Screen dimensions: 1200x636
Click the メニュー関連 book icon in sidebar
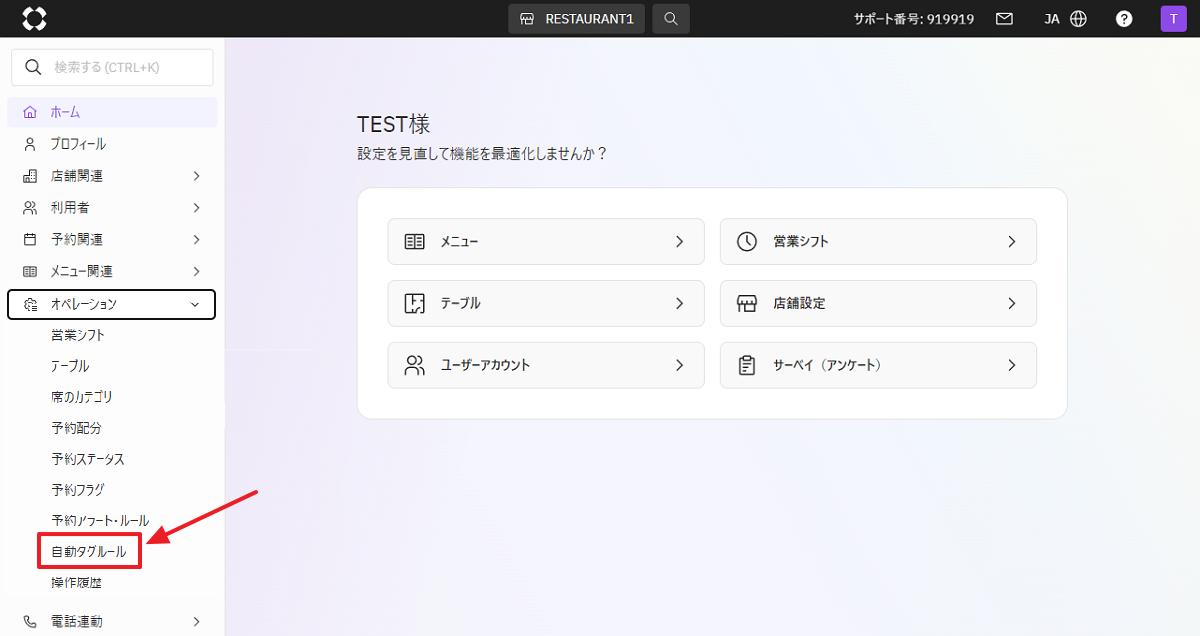pos(30,272)
